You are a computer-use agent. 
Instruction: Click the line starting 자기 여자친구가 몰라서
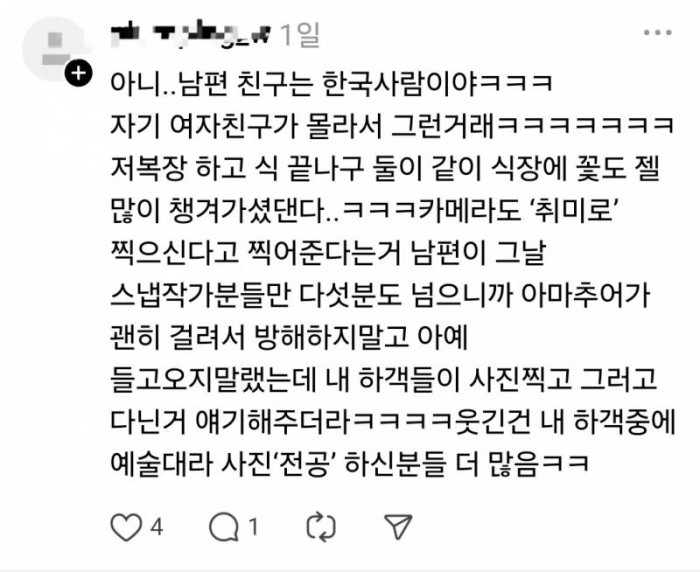coord(392,126)
